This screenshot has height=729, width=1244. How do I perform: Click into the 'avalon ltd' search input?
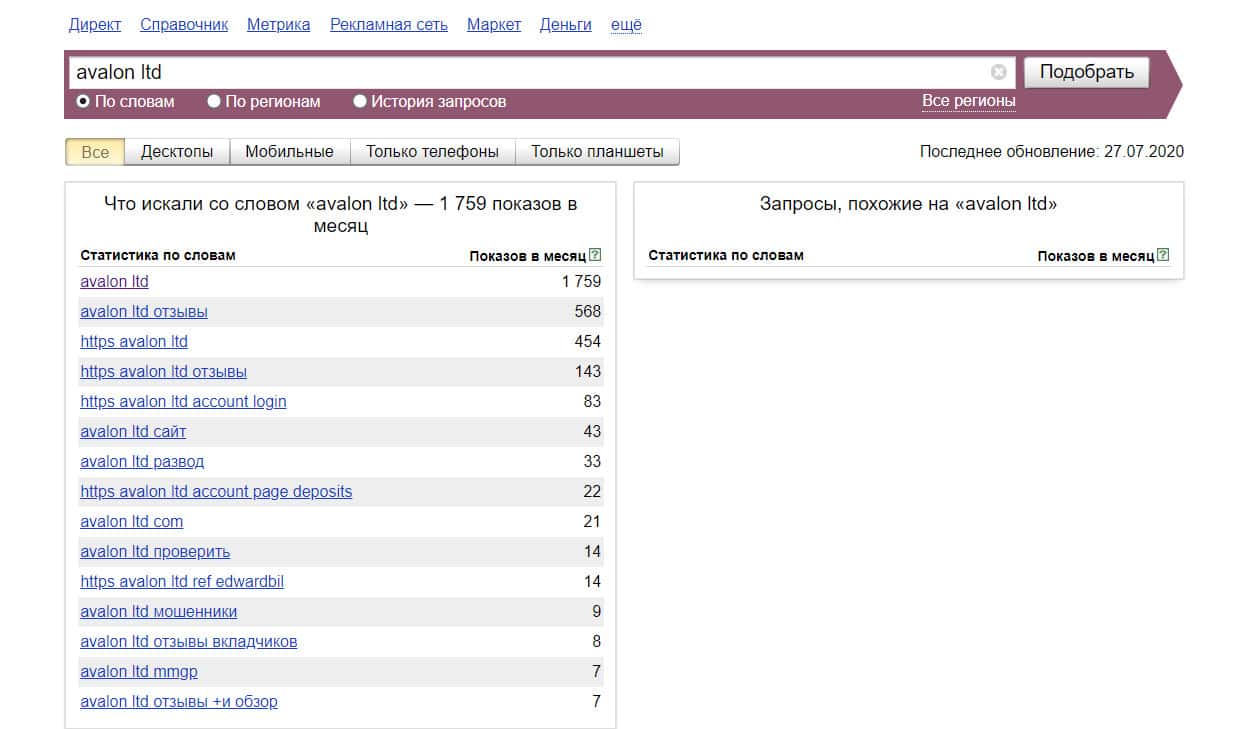point(530,72)
